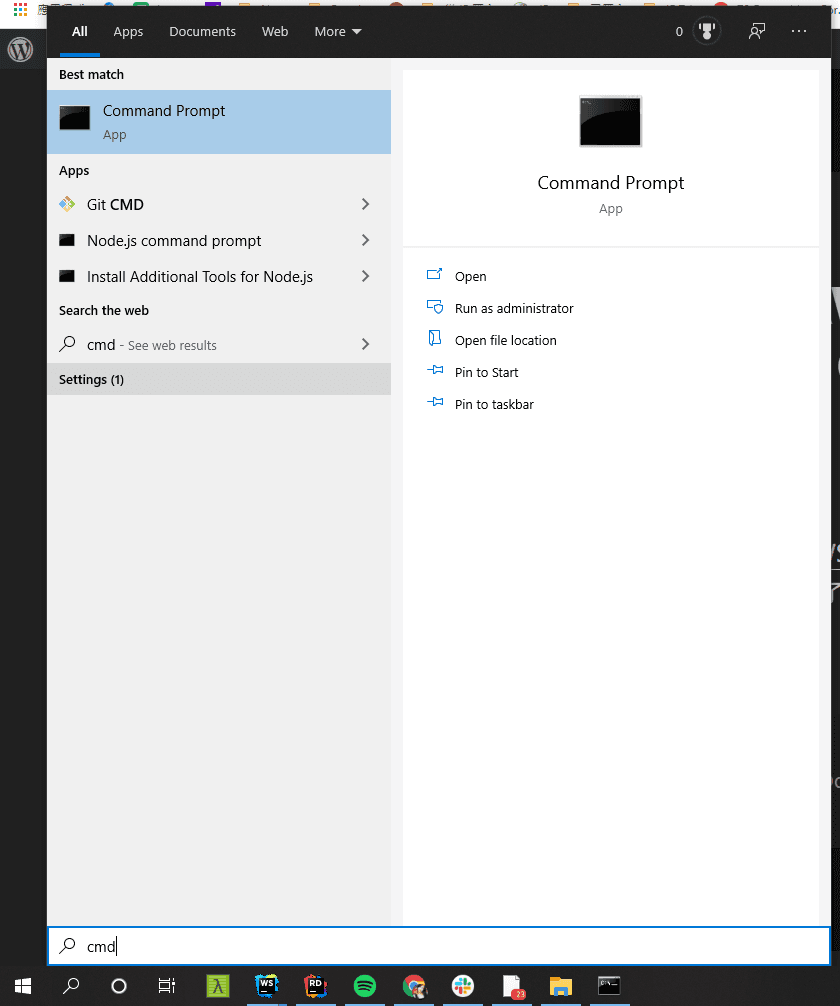Viewport: 840px width, 1006px height.
Task: Expand the Git CMD result arrow
Action: (365, 205)
